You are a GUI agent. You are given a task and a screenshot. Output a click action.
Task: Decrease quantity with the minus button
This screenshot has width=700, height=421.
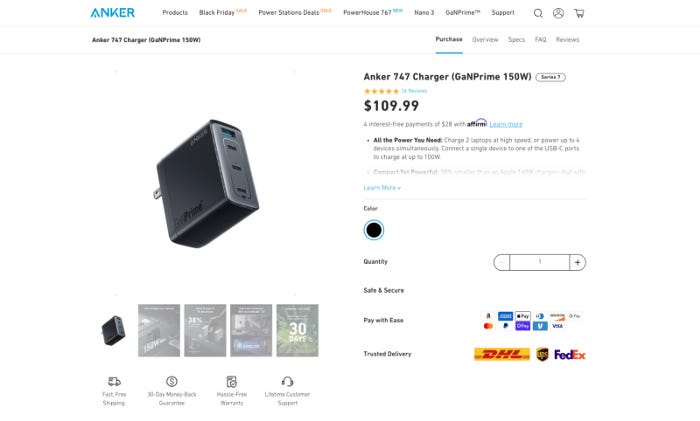[502, 263]
